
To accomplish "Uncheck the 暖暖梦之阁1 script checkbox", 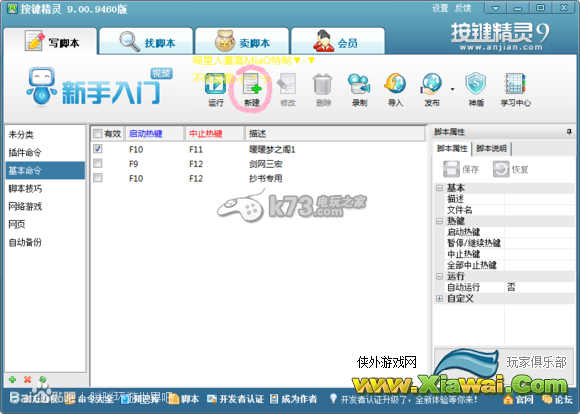I will pos(98,149).
